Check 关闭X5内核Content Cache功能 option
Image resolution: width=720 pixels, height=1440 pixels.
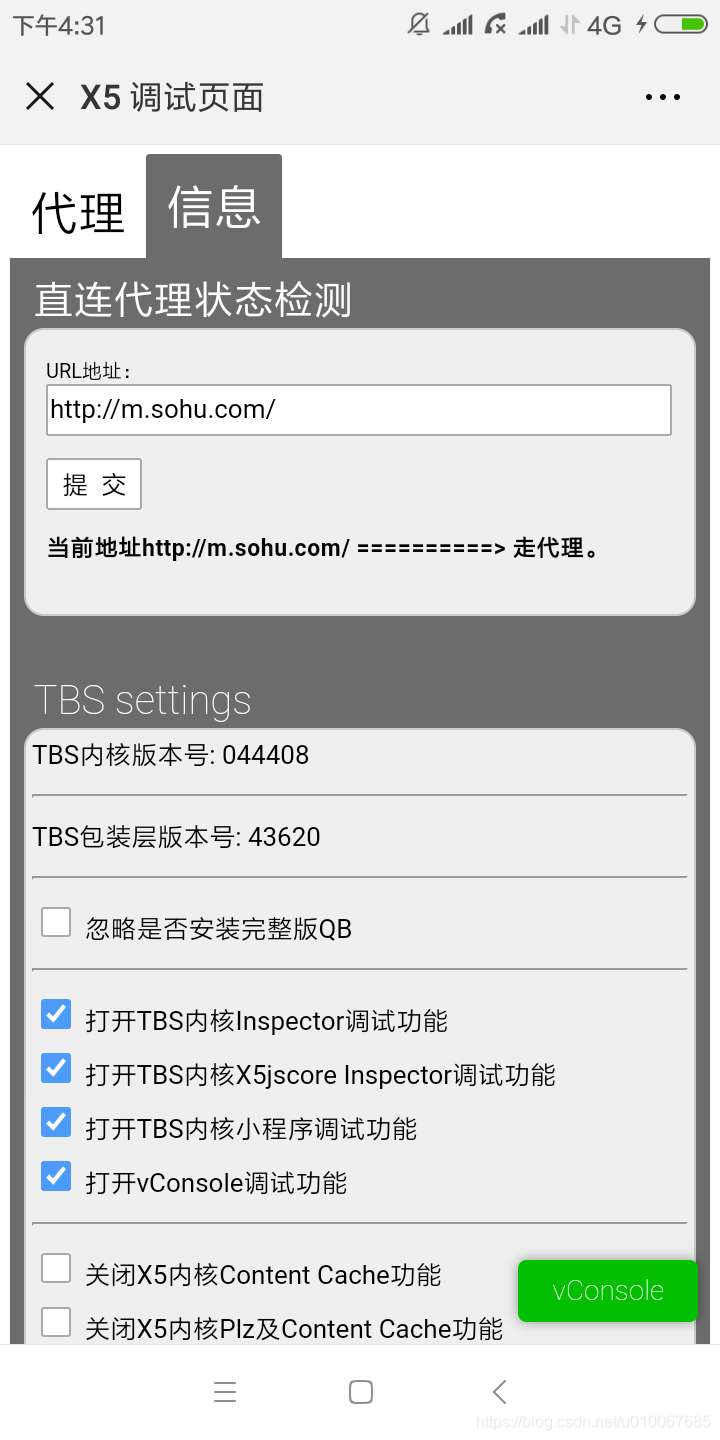pyautogui.click(x=56, y=1268)
